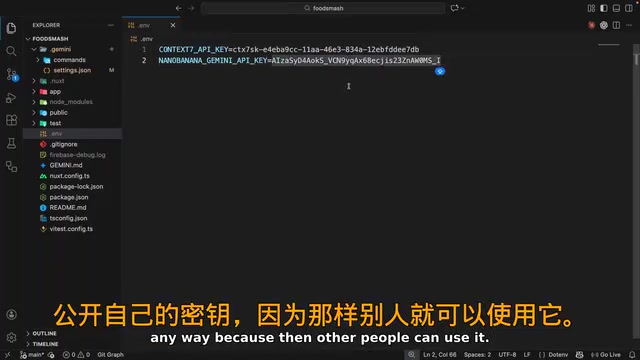Go back with the left arrow
This screenshot has width=640, height=360.
point(179,8)
